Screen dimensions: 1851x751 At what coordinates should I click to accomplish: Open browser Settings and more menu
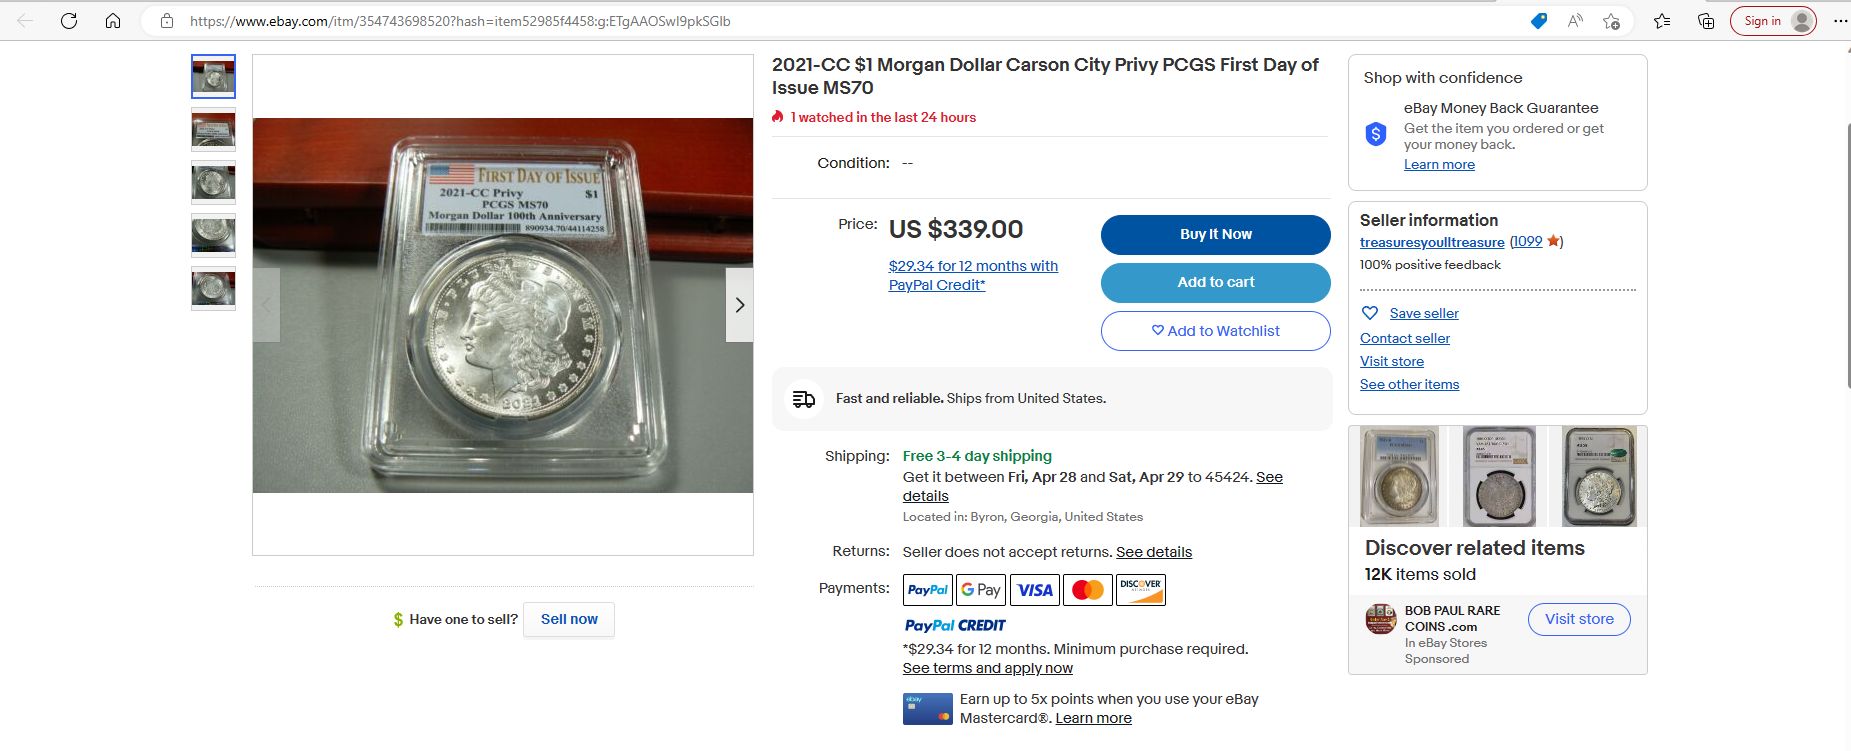[x=1840, y=21]
